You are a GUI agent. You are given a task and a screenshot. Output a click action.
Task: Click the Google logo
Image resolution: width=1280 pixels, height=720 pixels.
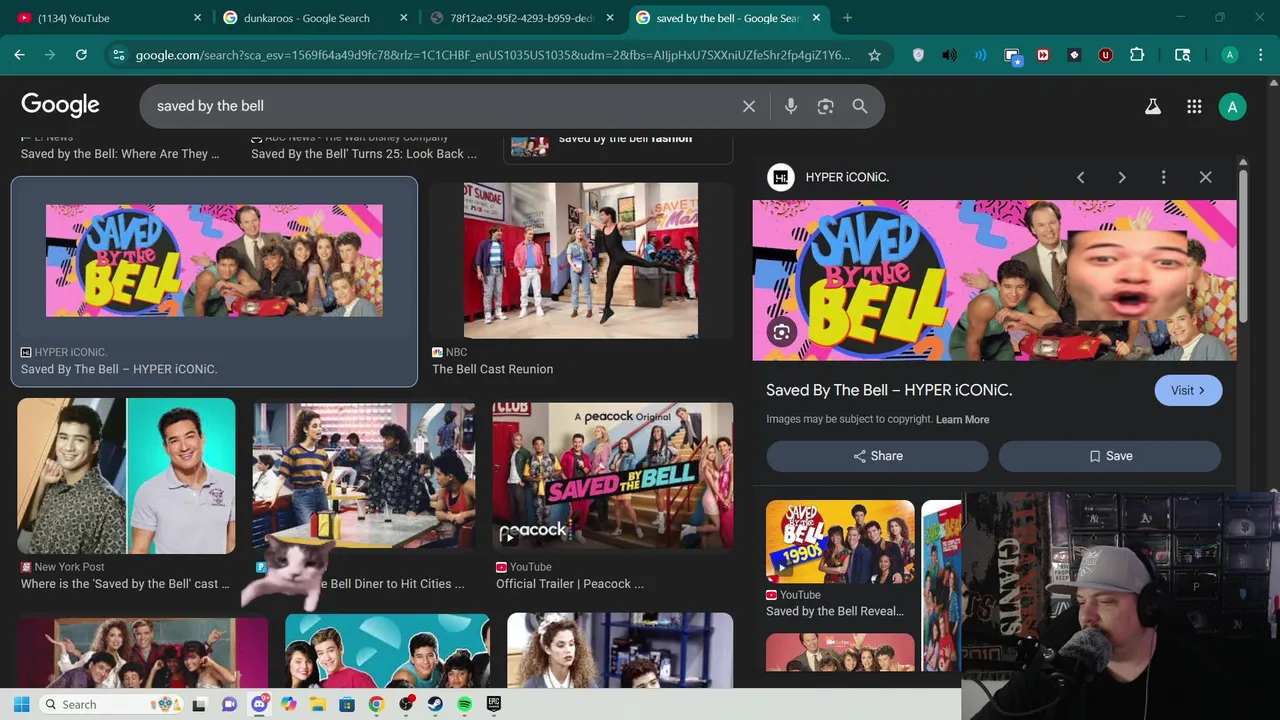[x=60, y=105]
